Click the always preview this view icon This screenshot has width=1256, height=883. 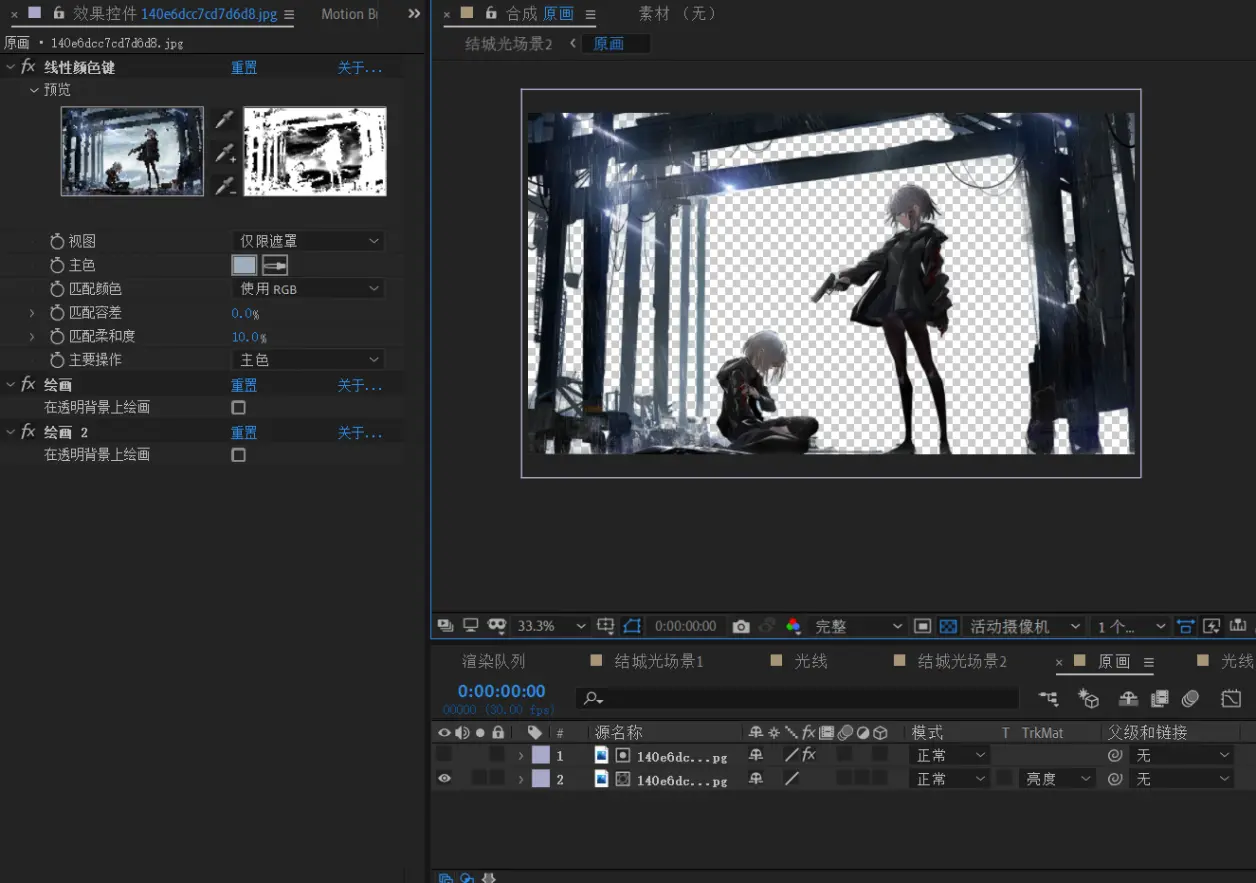pos(445,626)
